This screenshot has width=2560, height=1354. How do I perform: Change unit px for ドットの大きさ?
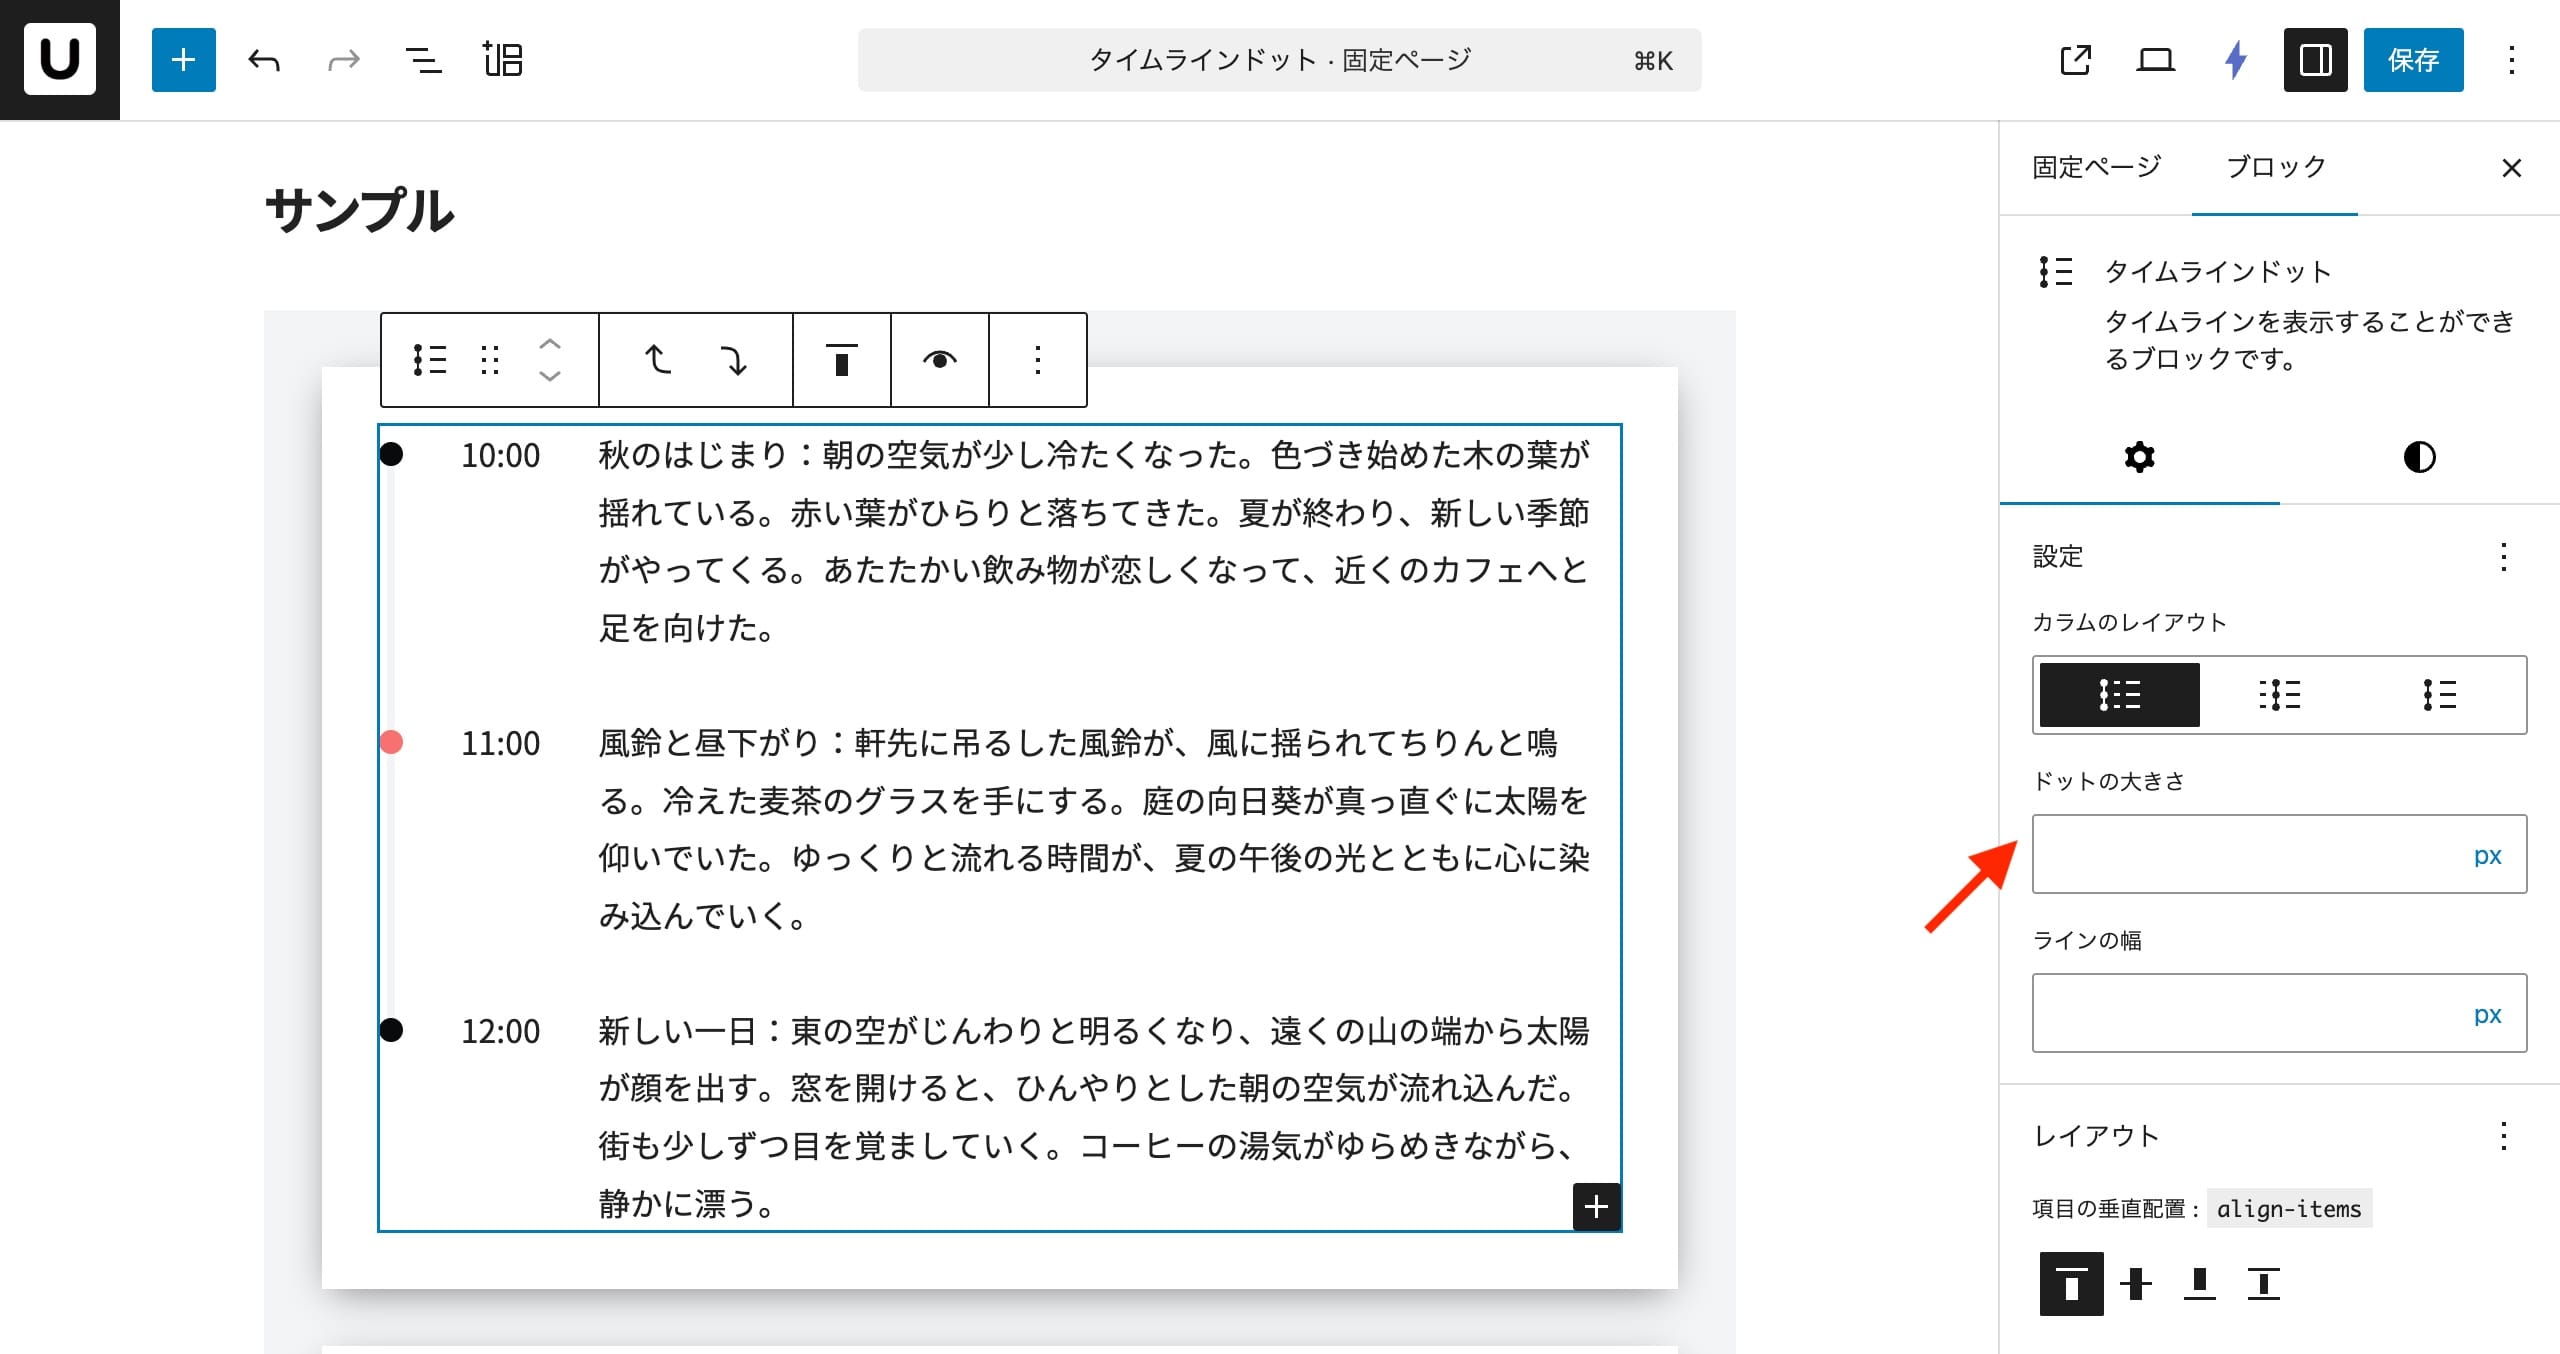pos(2487,856)
